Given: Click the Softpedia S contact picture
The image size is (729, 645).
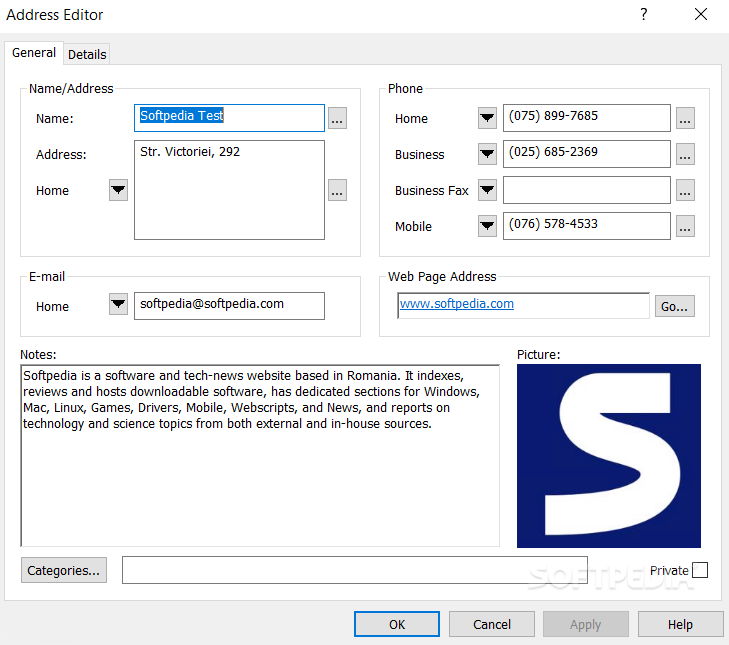Looking at the screenshot, I should click(609, 456).
